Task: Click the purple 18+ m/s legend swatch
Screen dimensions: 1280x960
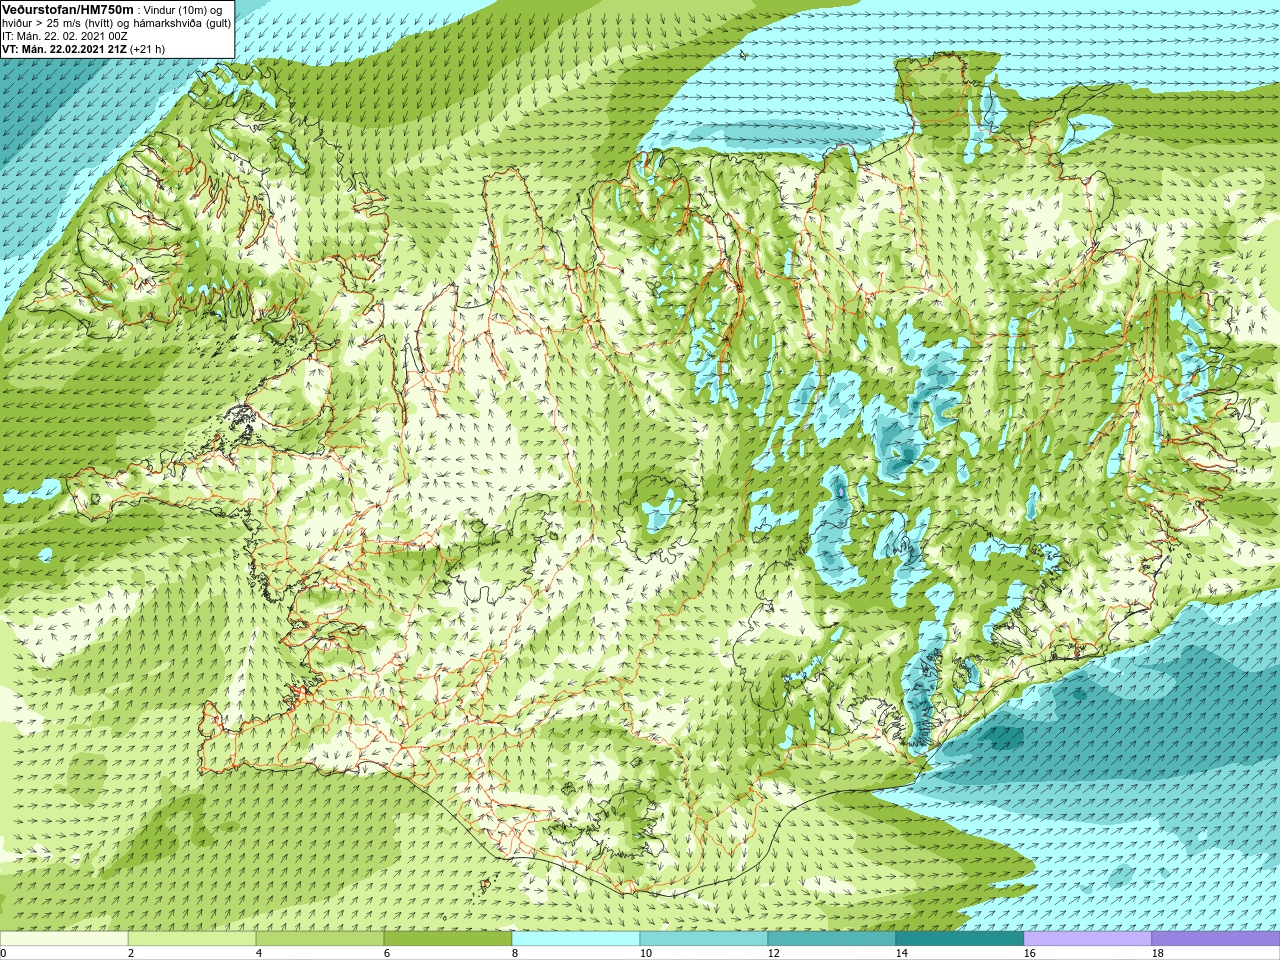Action: [x=1216, y=939]
